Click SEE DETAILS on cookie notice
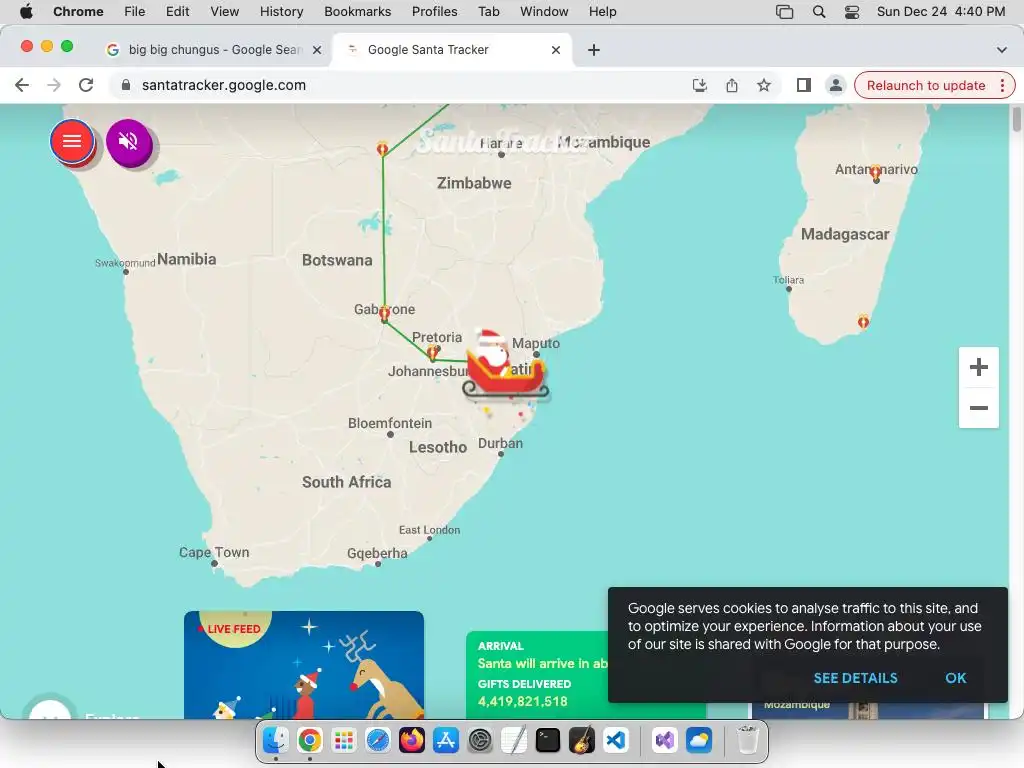 point(855,678)
